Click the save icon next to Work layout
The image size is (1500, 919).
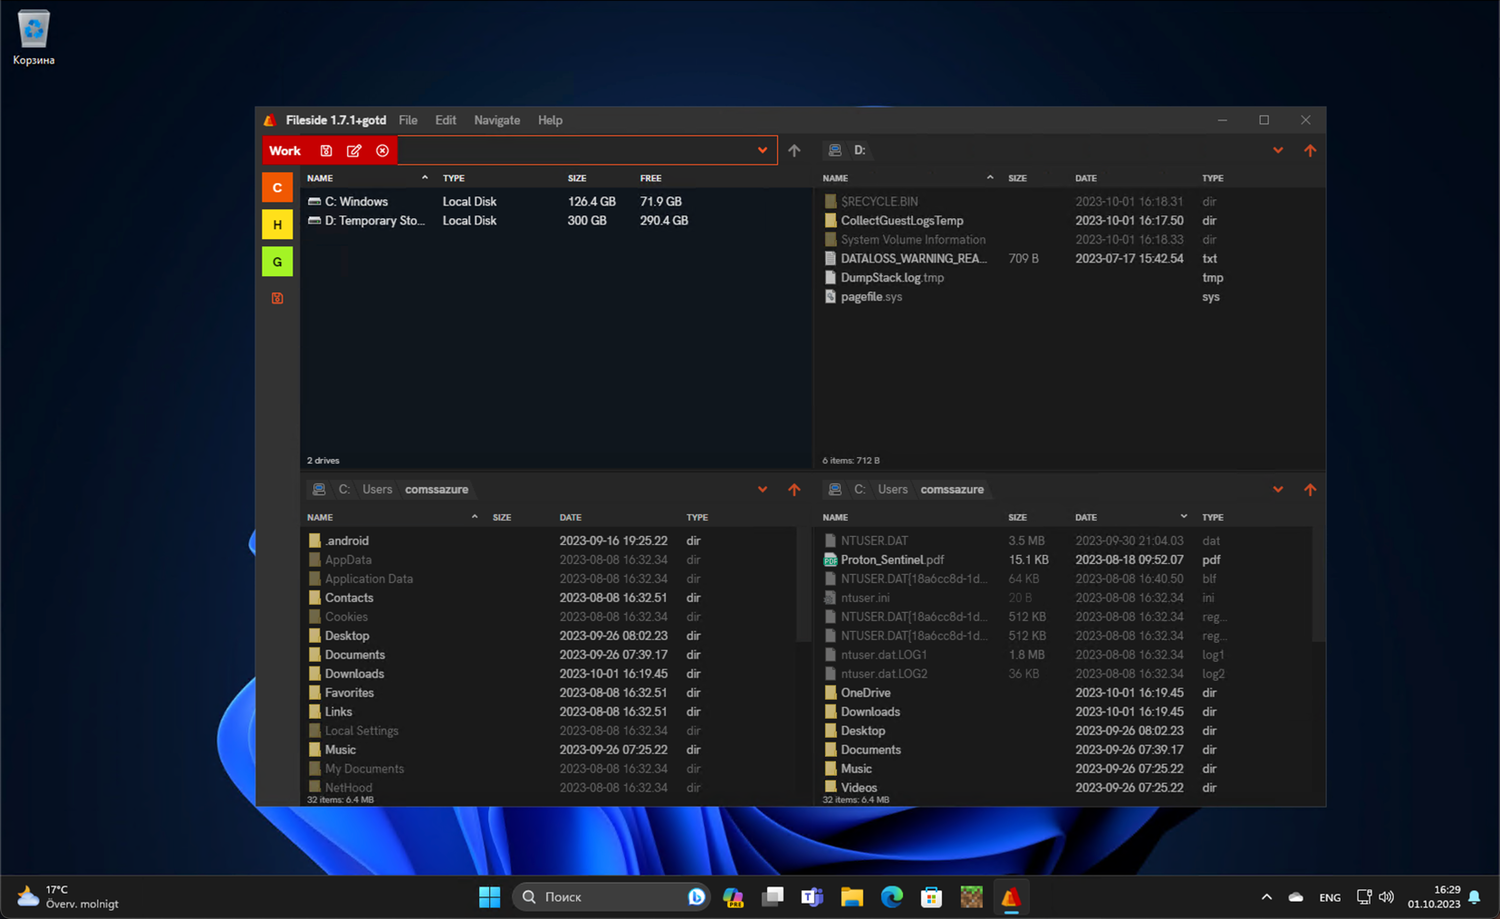click(326, 151)
